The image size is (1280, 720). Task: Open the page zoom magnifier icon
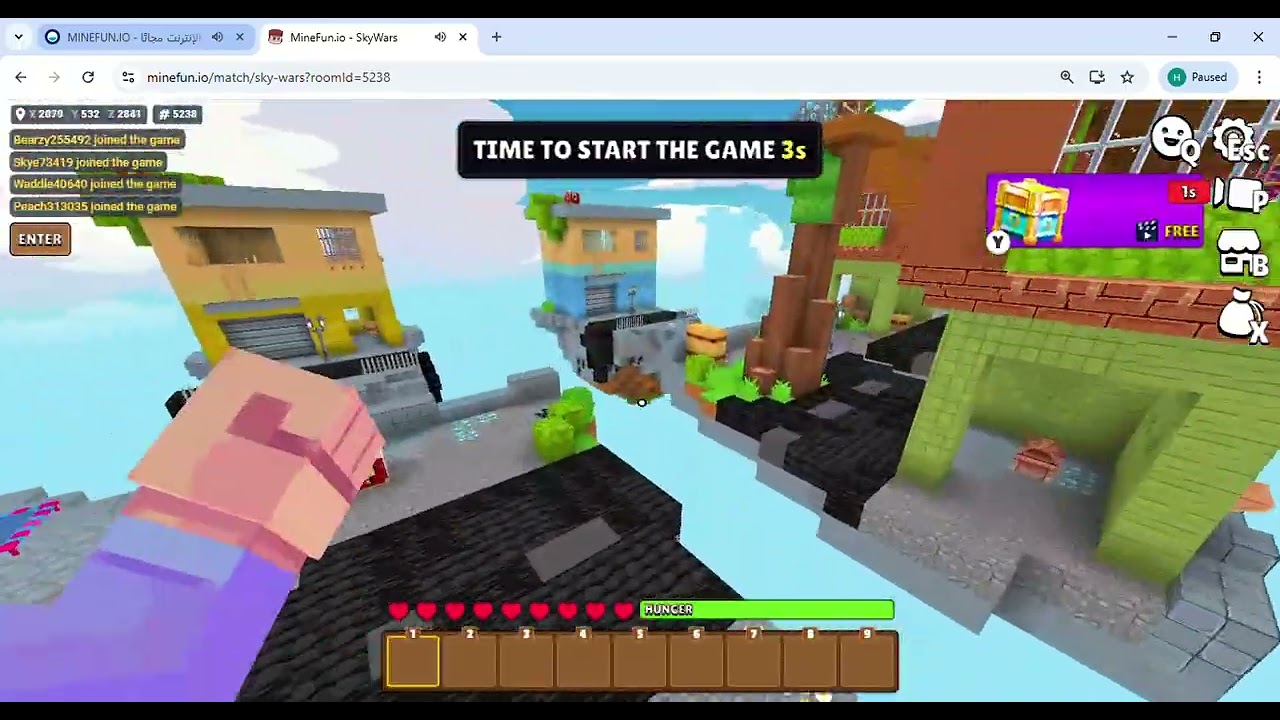tap(1067, 77)
